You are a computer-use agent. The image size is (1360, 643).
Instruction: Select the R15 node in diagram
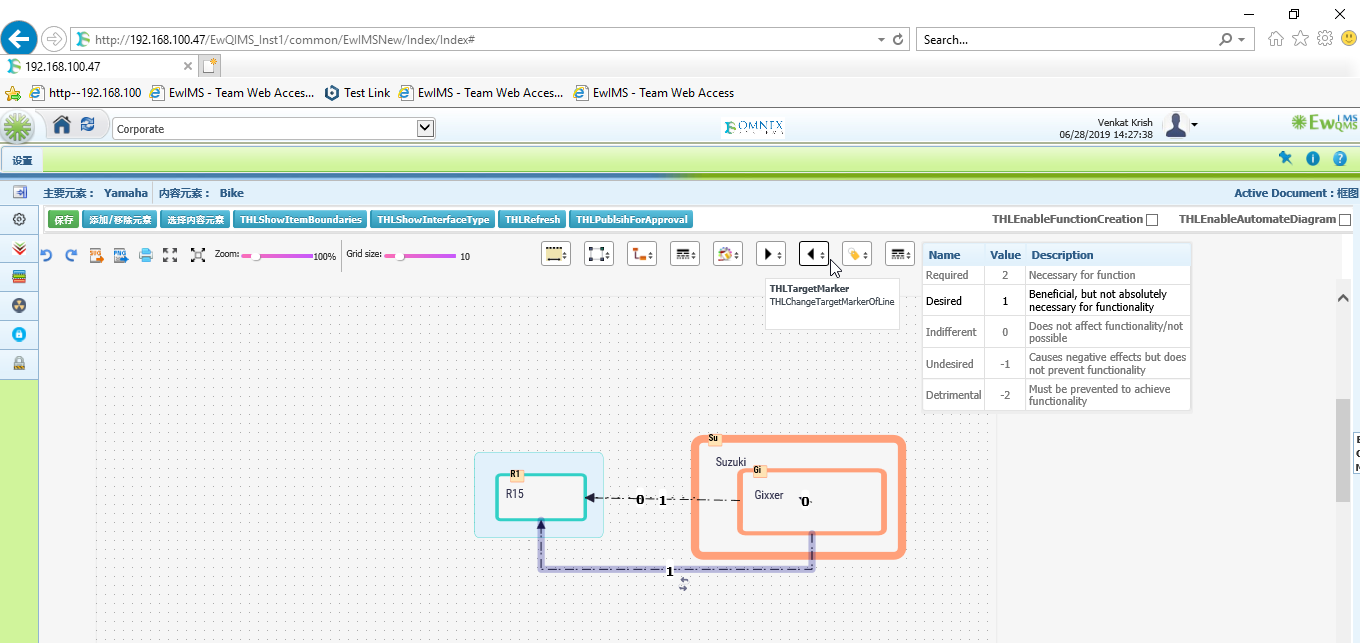click(541, 497)
